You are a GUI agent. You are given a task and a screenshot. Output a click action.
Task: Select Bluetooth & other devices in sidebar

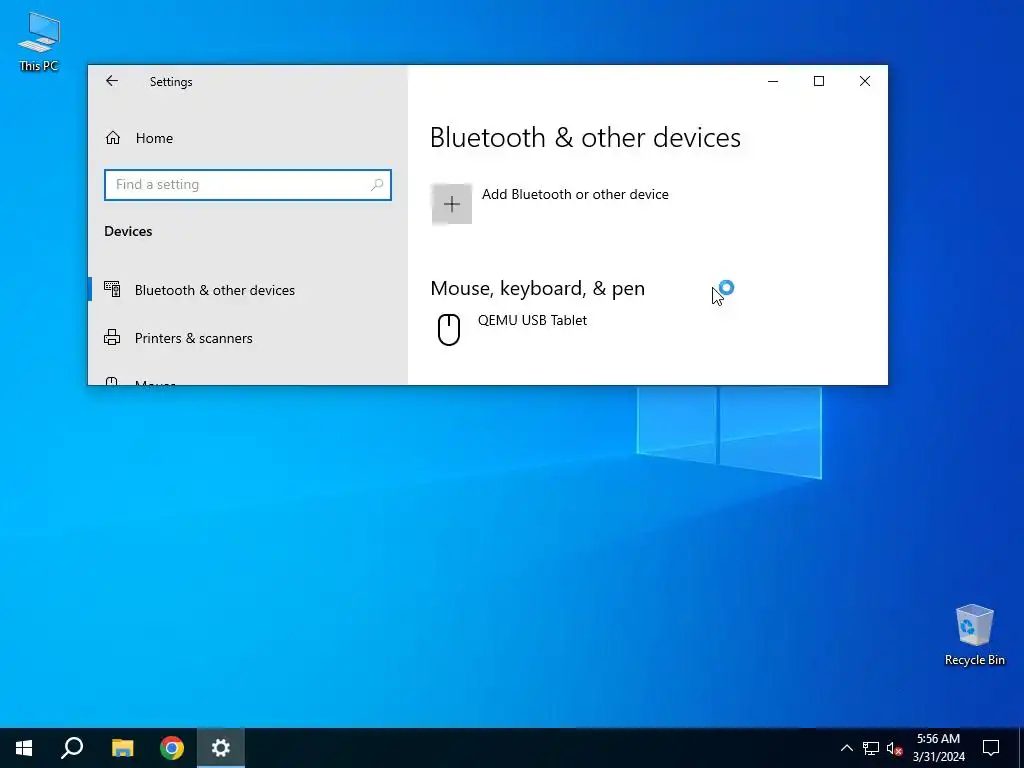coord(214,290)
